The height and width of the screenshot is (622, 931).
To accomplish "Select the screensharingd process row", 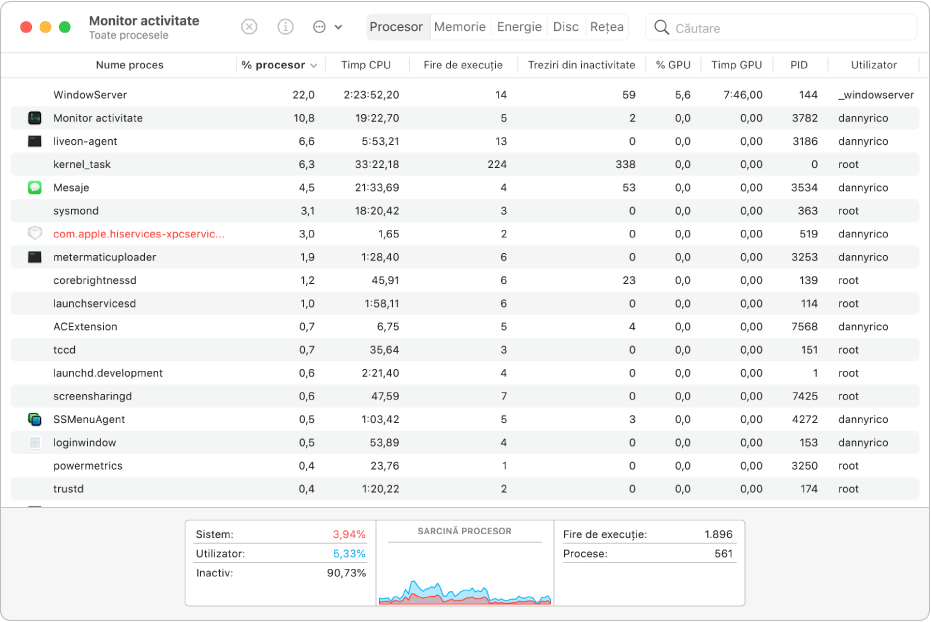I will tap(465, 396).
